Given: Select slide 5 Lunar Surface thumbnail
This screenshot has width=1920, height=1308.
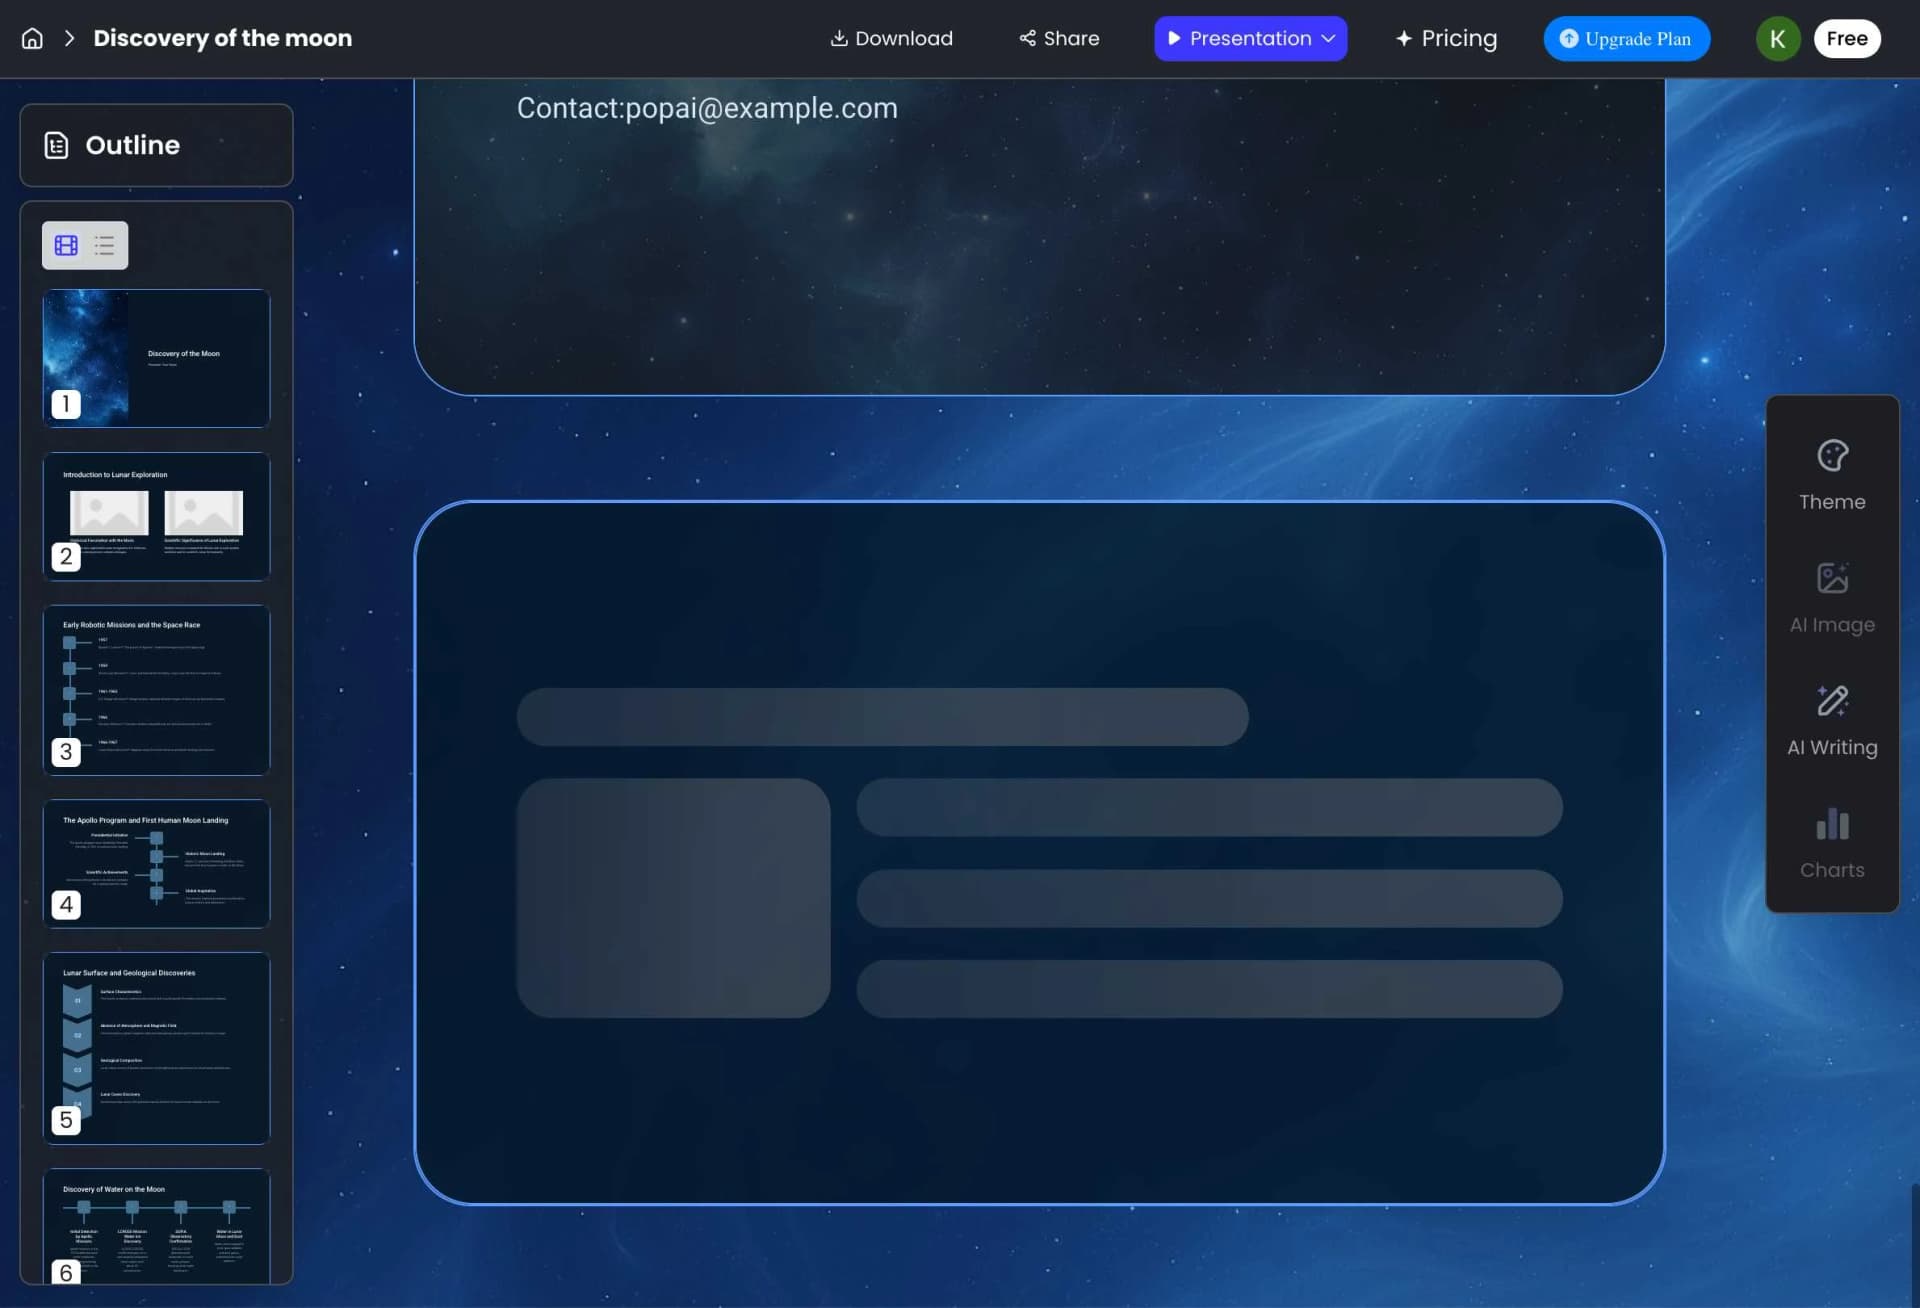Looking at the screenshot, I should click(157, 1047).
